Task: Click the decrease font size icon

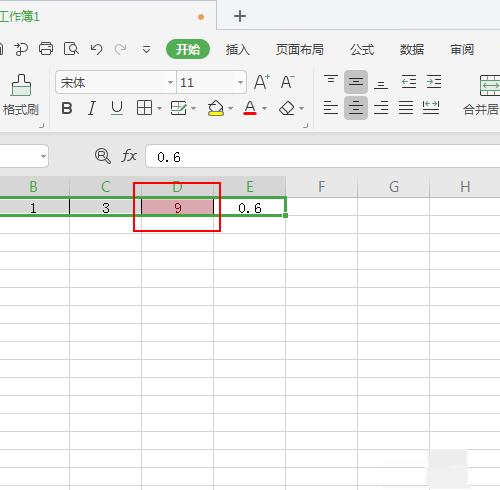Action: (x=287, y=82)
